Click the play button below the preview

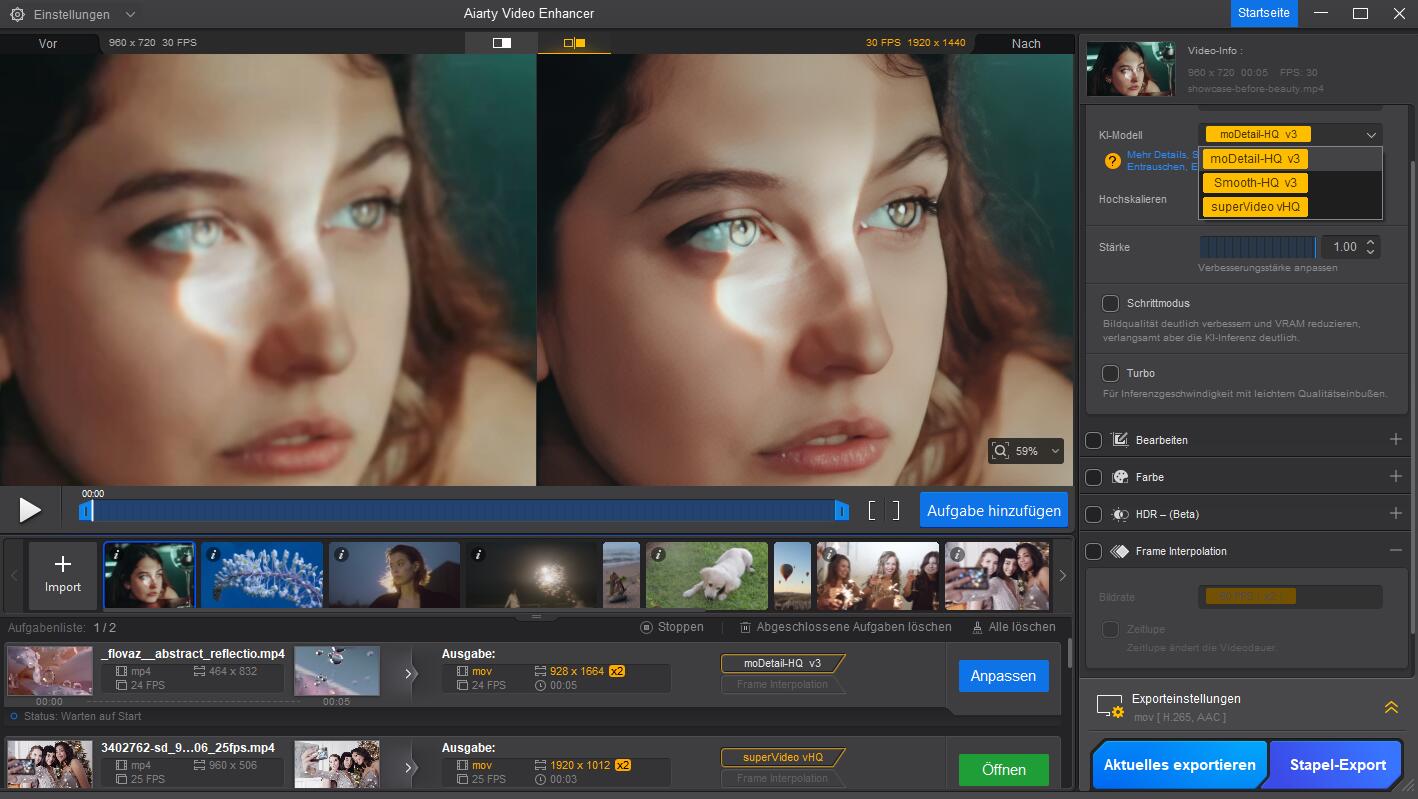30,510
